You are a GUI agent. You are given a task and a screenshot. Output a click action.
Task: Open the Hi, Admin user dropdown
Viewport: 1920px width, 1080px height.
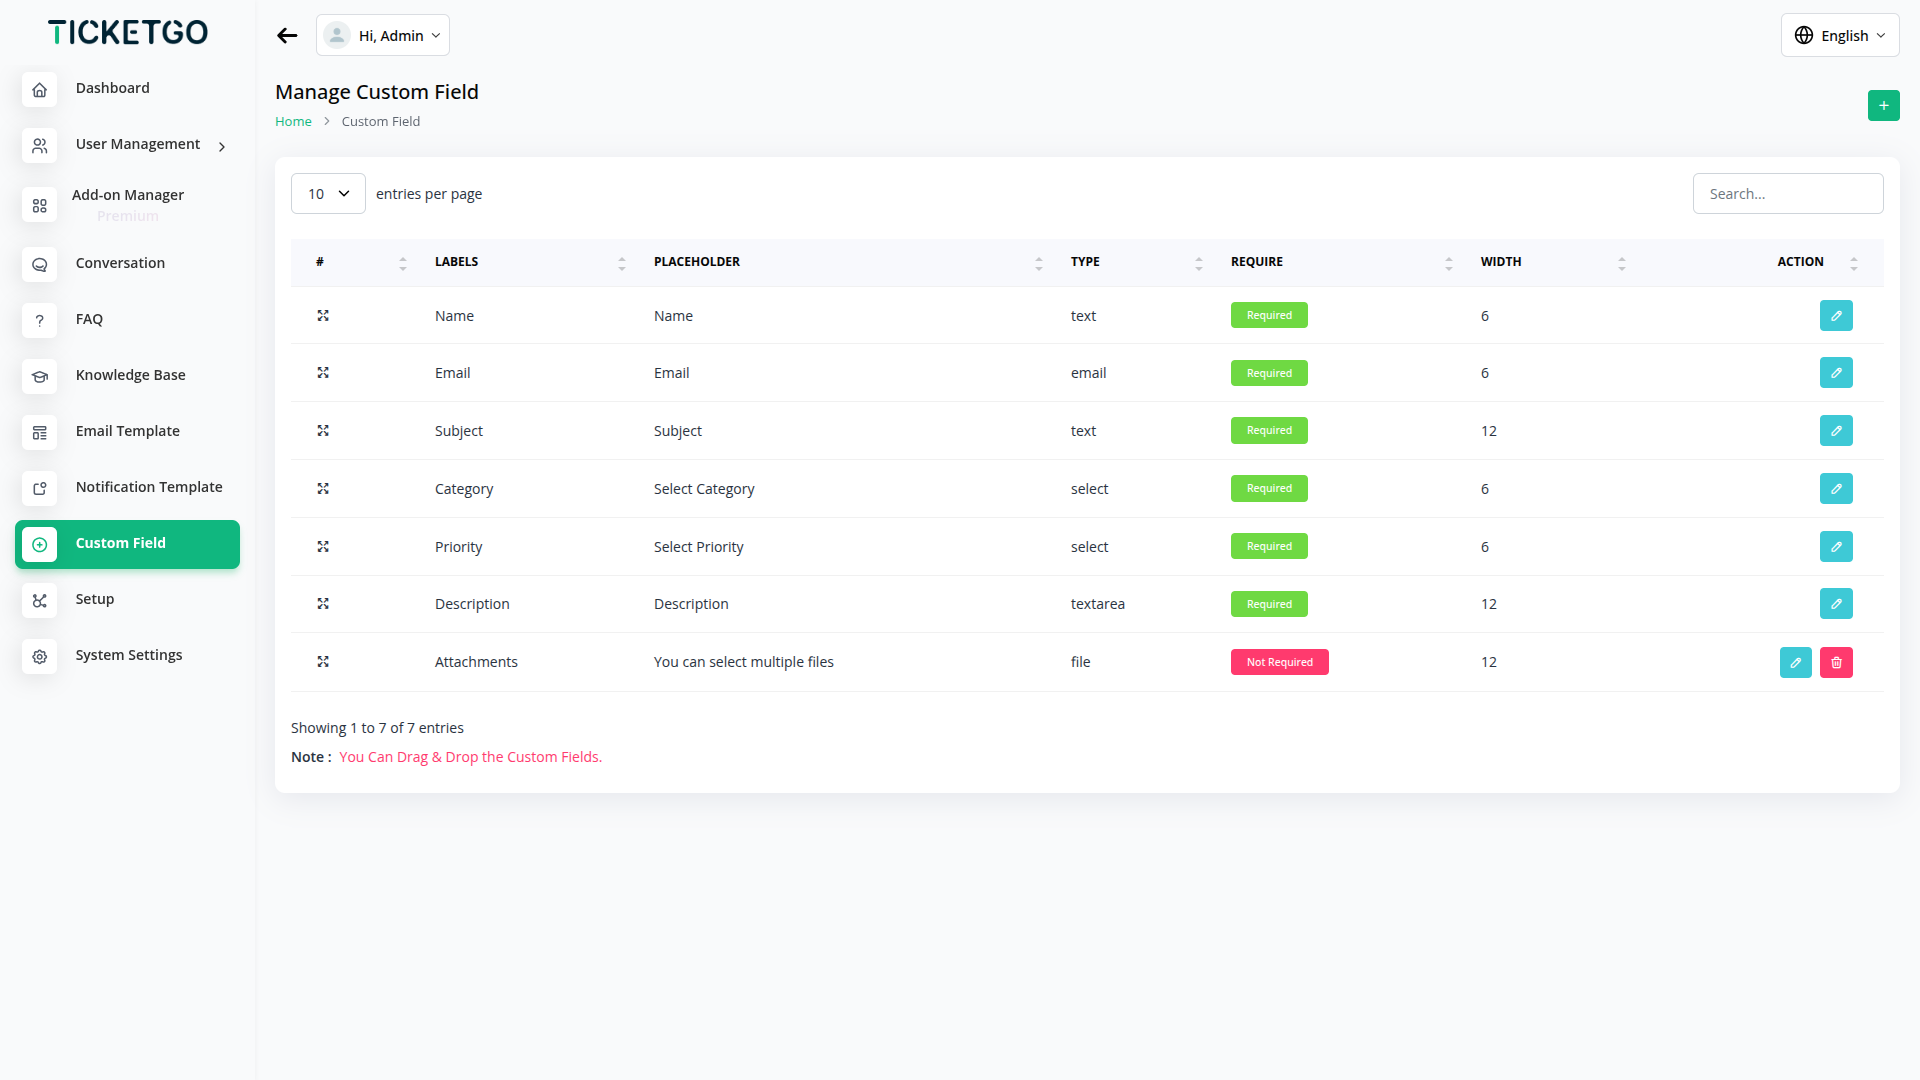coord(383,36)
